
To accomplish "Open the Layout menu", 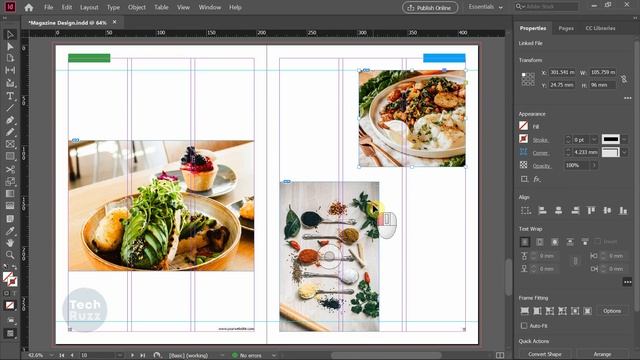I will (x=89, y=7).
